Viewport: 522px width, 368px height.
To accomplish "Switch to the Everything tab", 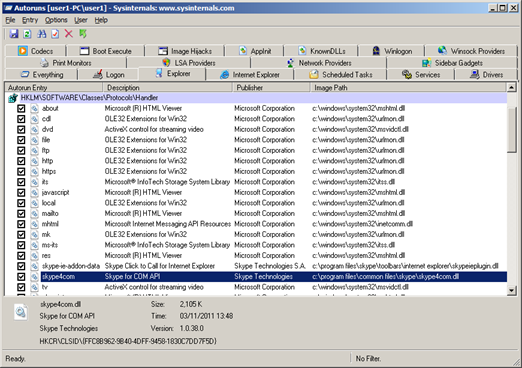I will pyautogui.click(x=42, y=75).
